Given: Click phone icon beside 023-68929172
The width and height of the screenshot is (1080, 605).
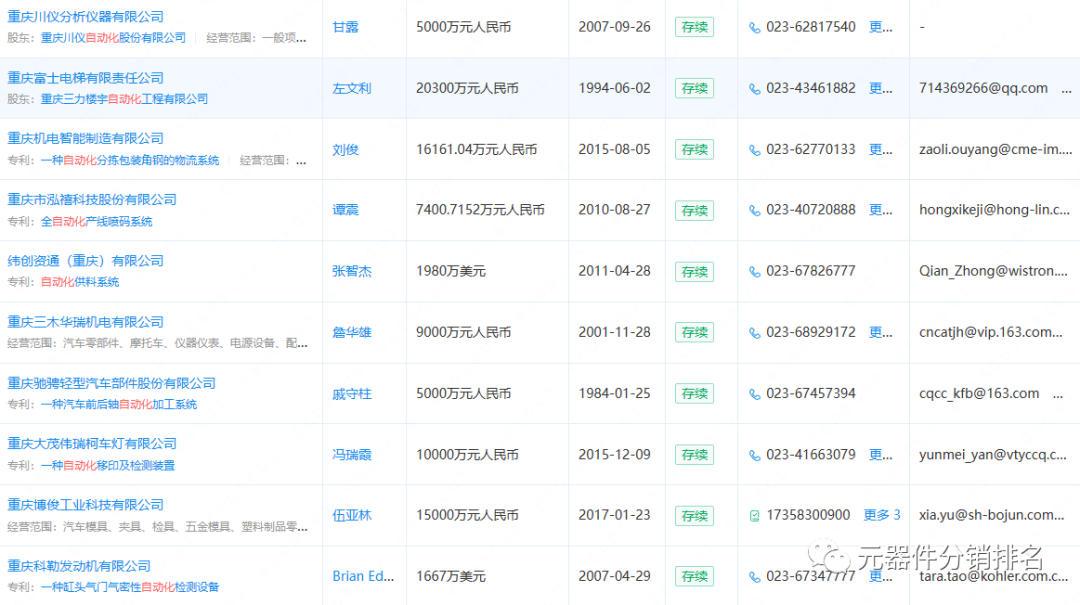Looking at the screenshot, I should [754, 333].
